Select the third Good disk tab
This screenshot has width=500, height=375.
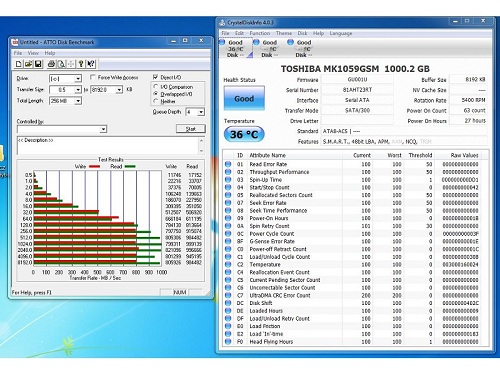[303, 48]
